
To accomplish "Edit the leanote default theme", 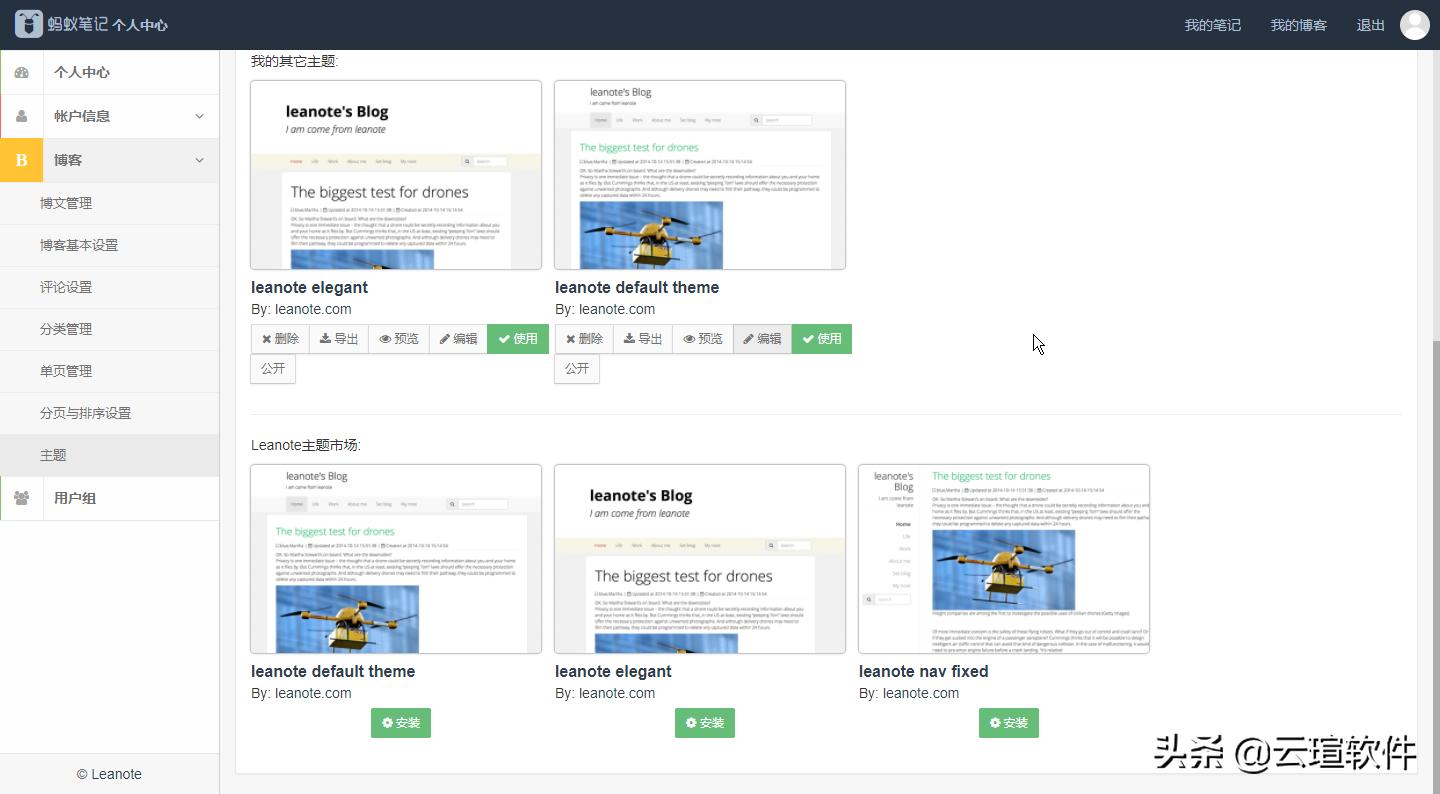I will tap(763, 339).
